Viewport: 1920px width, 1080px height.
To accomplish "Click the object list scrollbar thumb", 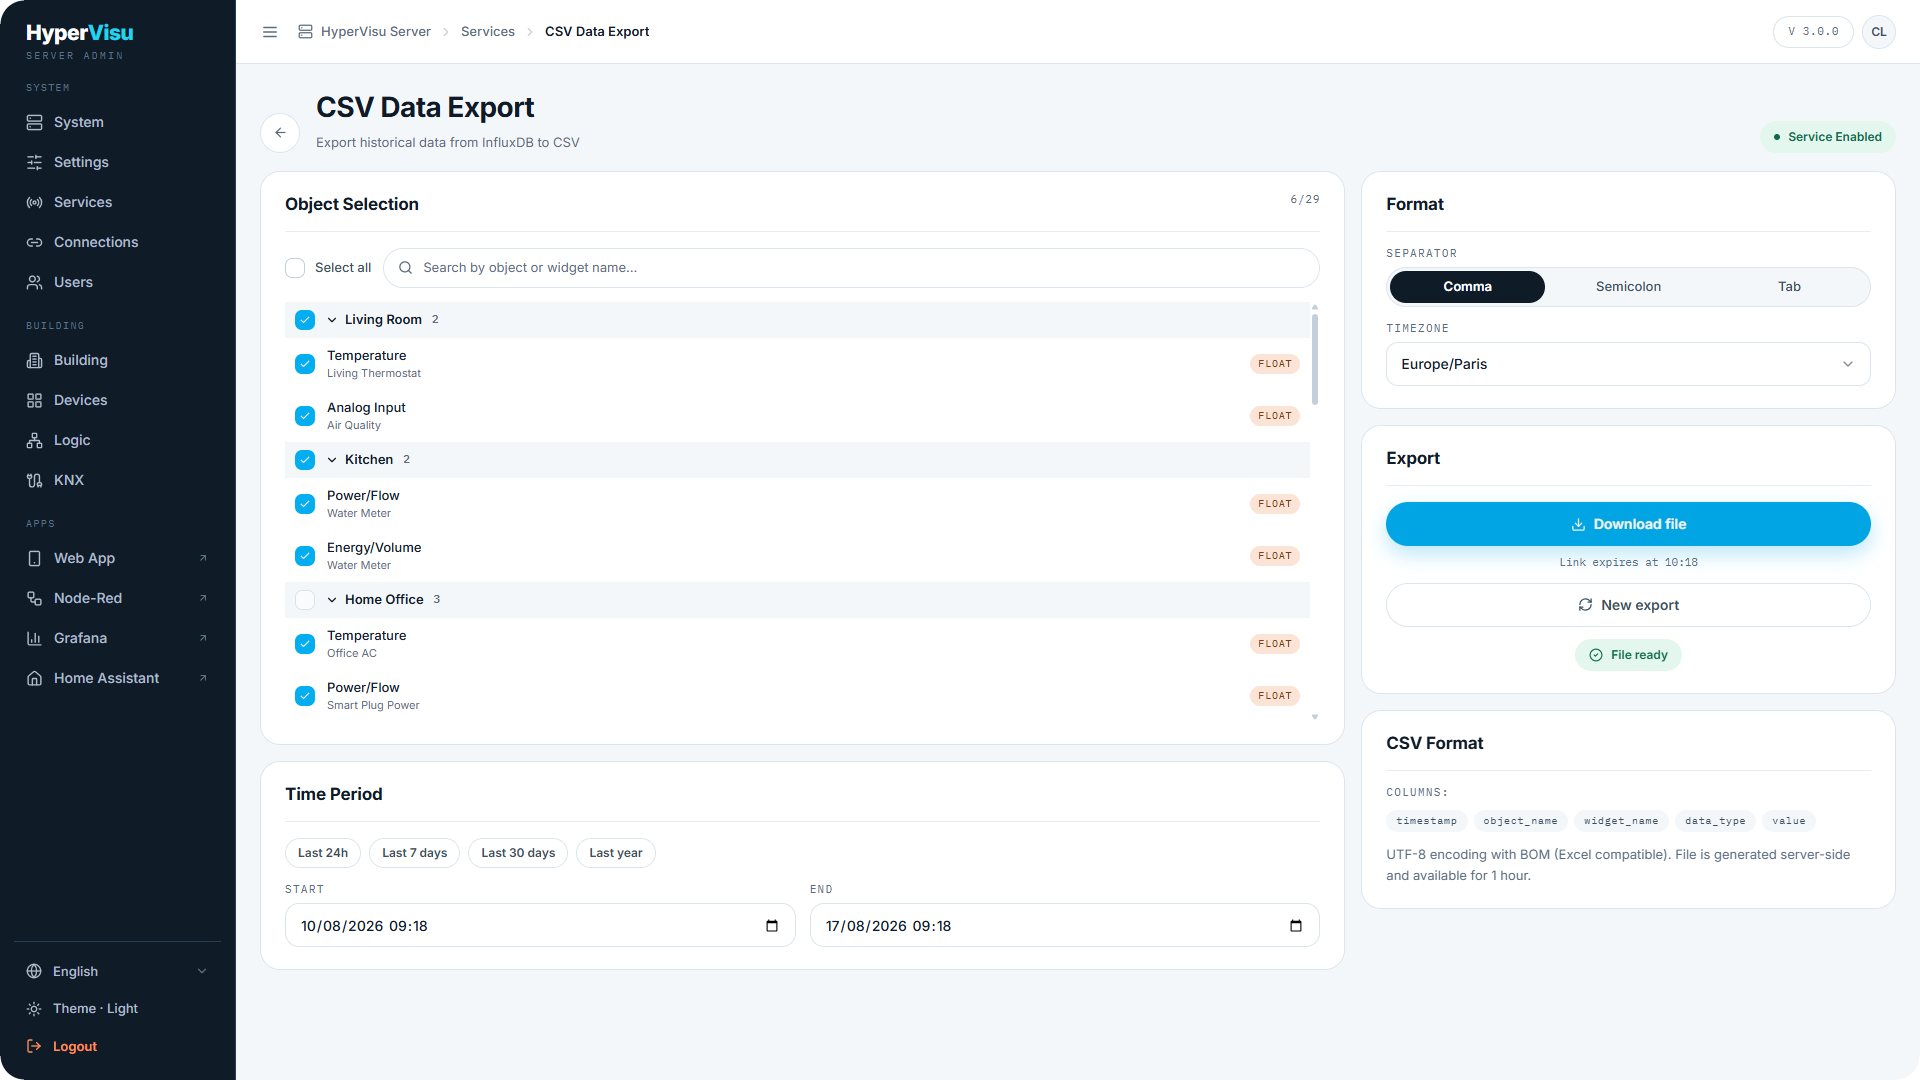I will click(1315, 360).
